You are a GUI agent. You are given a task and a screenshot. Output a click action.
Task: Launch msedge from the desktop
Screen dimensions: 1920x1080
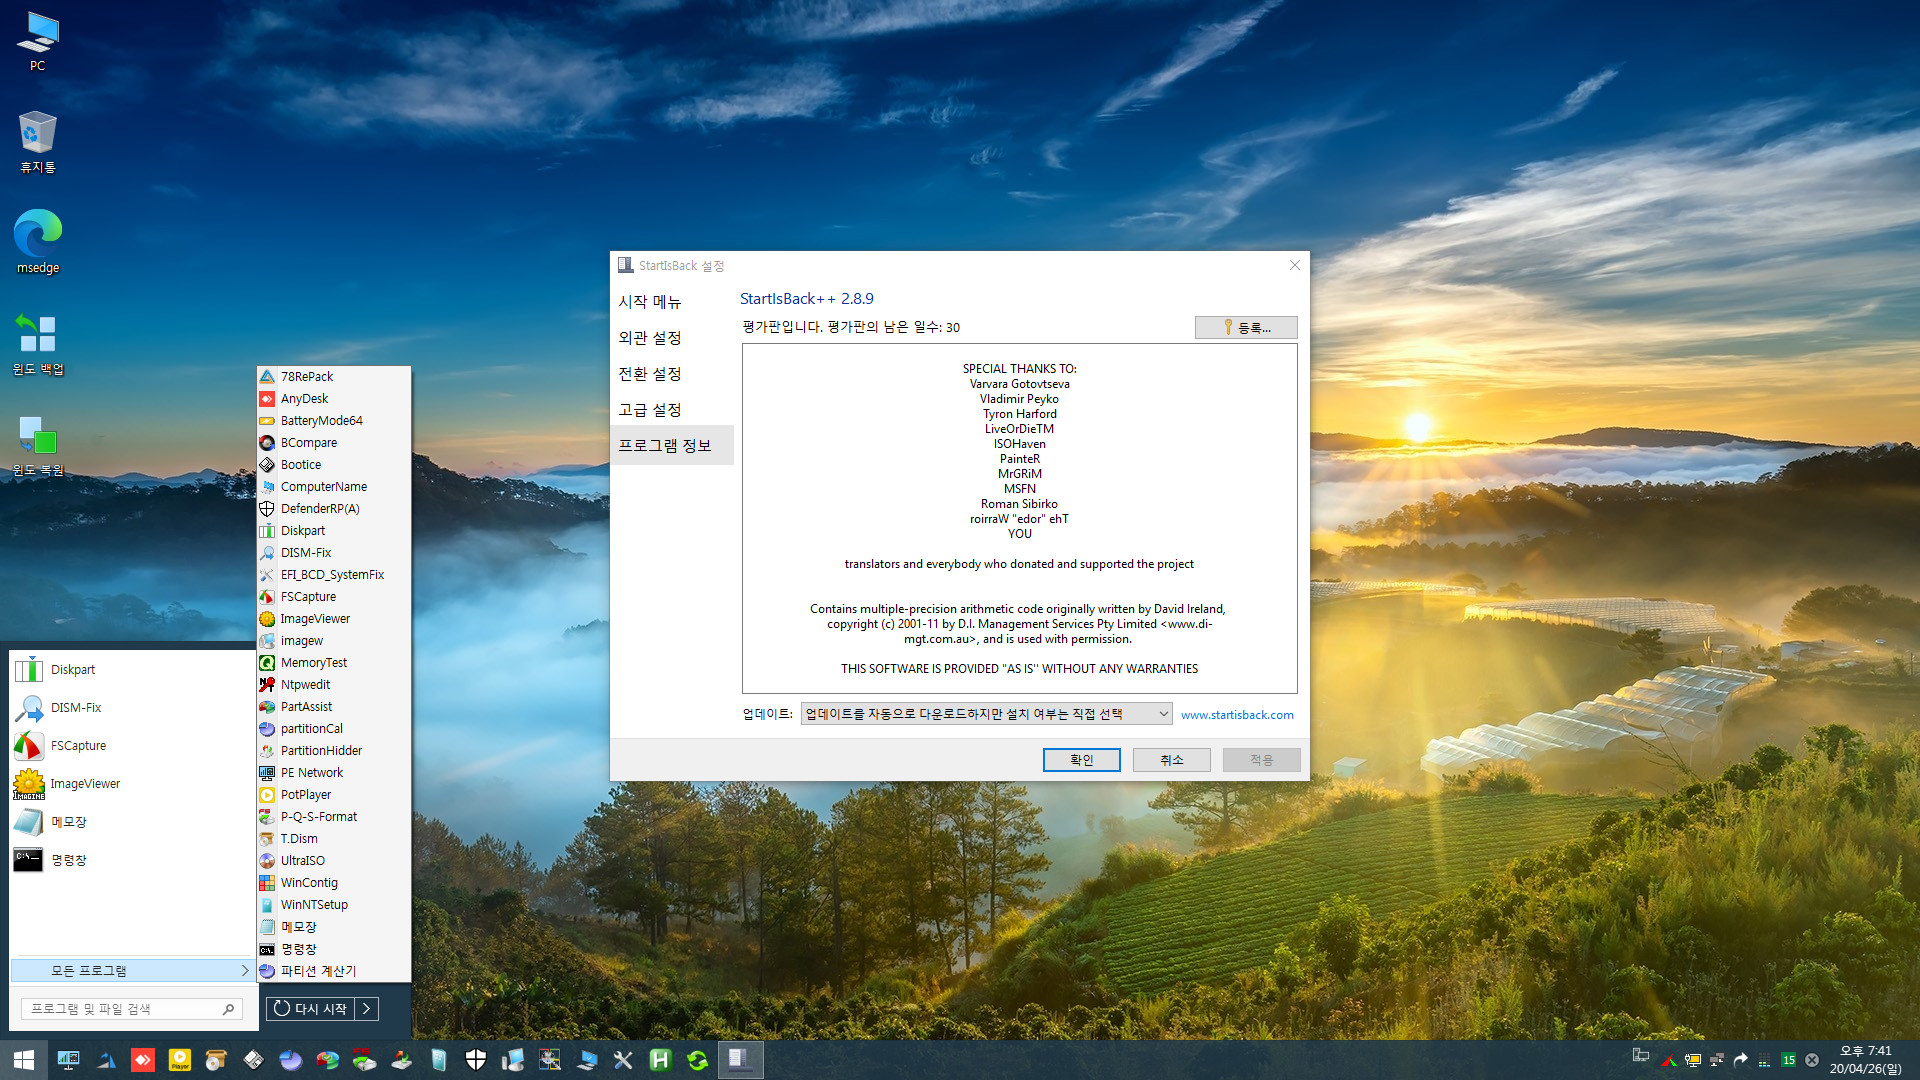click(x=38, y=241)
